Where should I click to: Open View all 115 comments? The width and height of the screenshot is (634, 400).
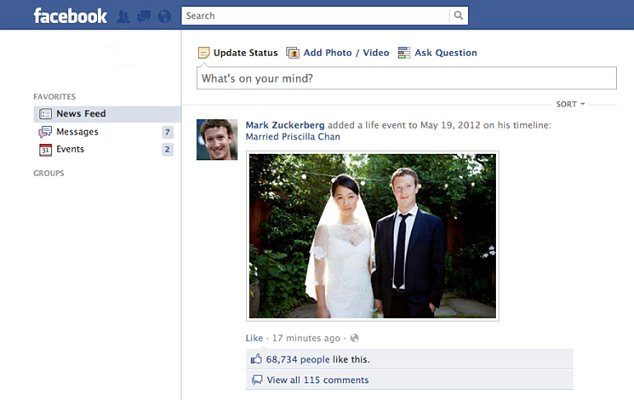(316, 380)
